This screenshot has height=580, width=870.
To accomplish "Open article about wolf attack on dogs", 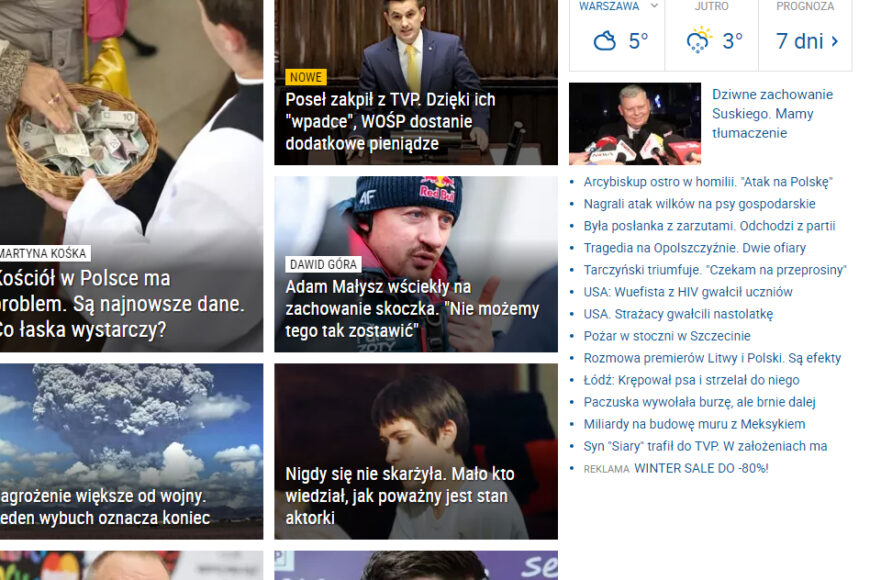I will 700,203.
